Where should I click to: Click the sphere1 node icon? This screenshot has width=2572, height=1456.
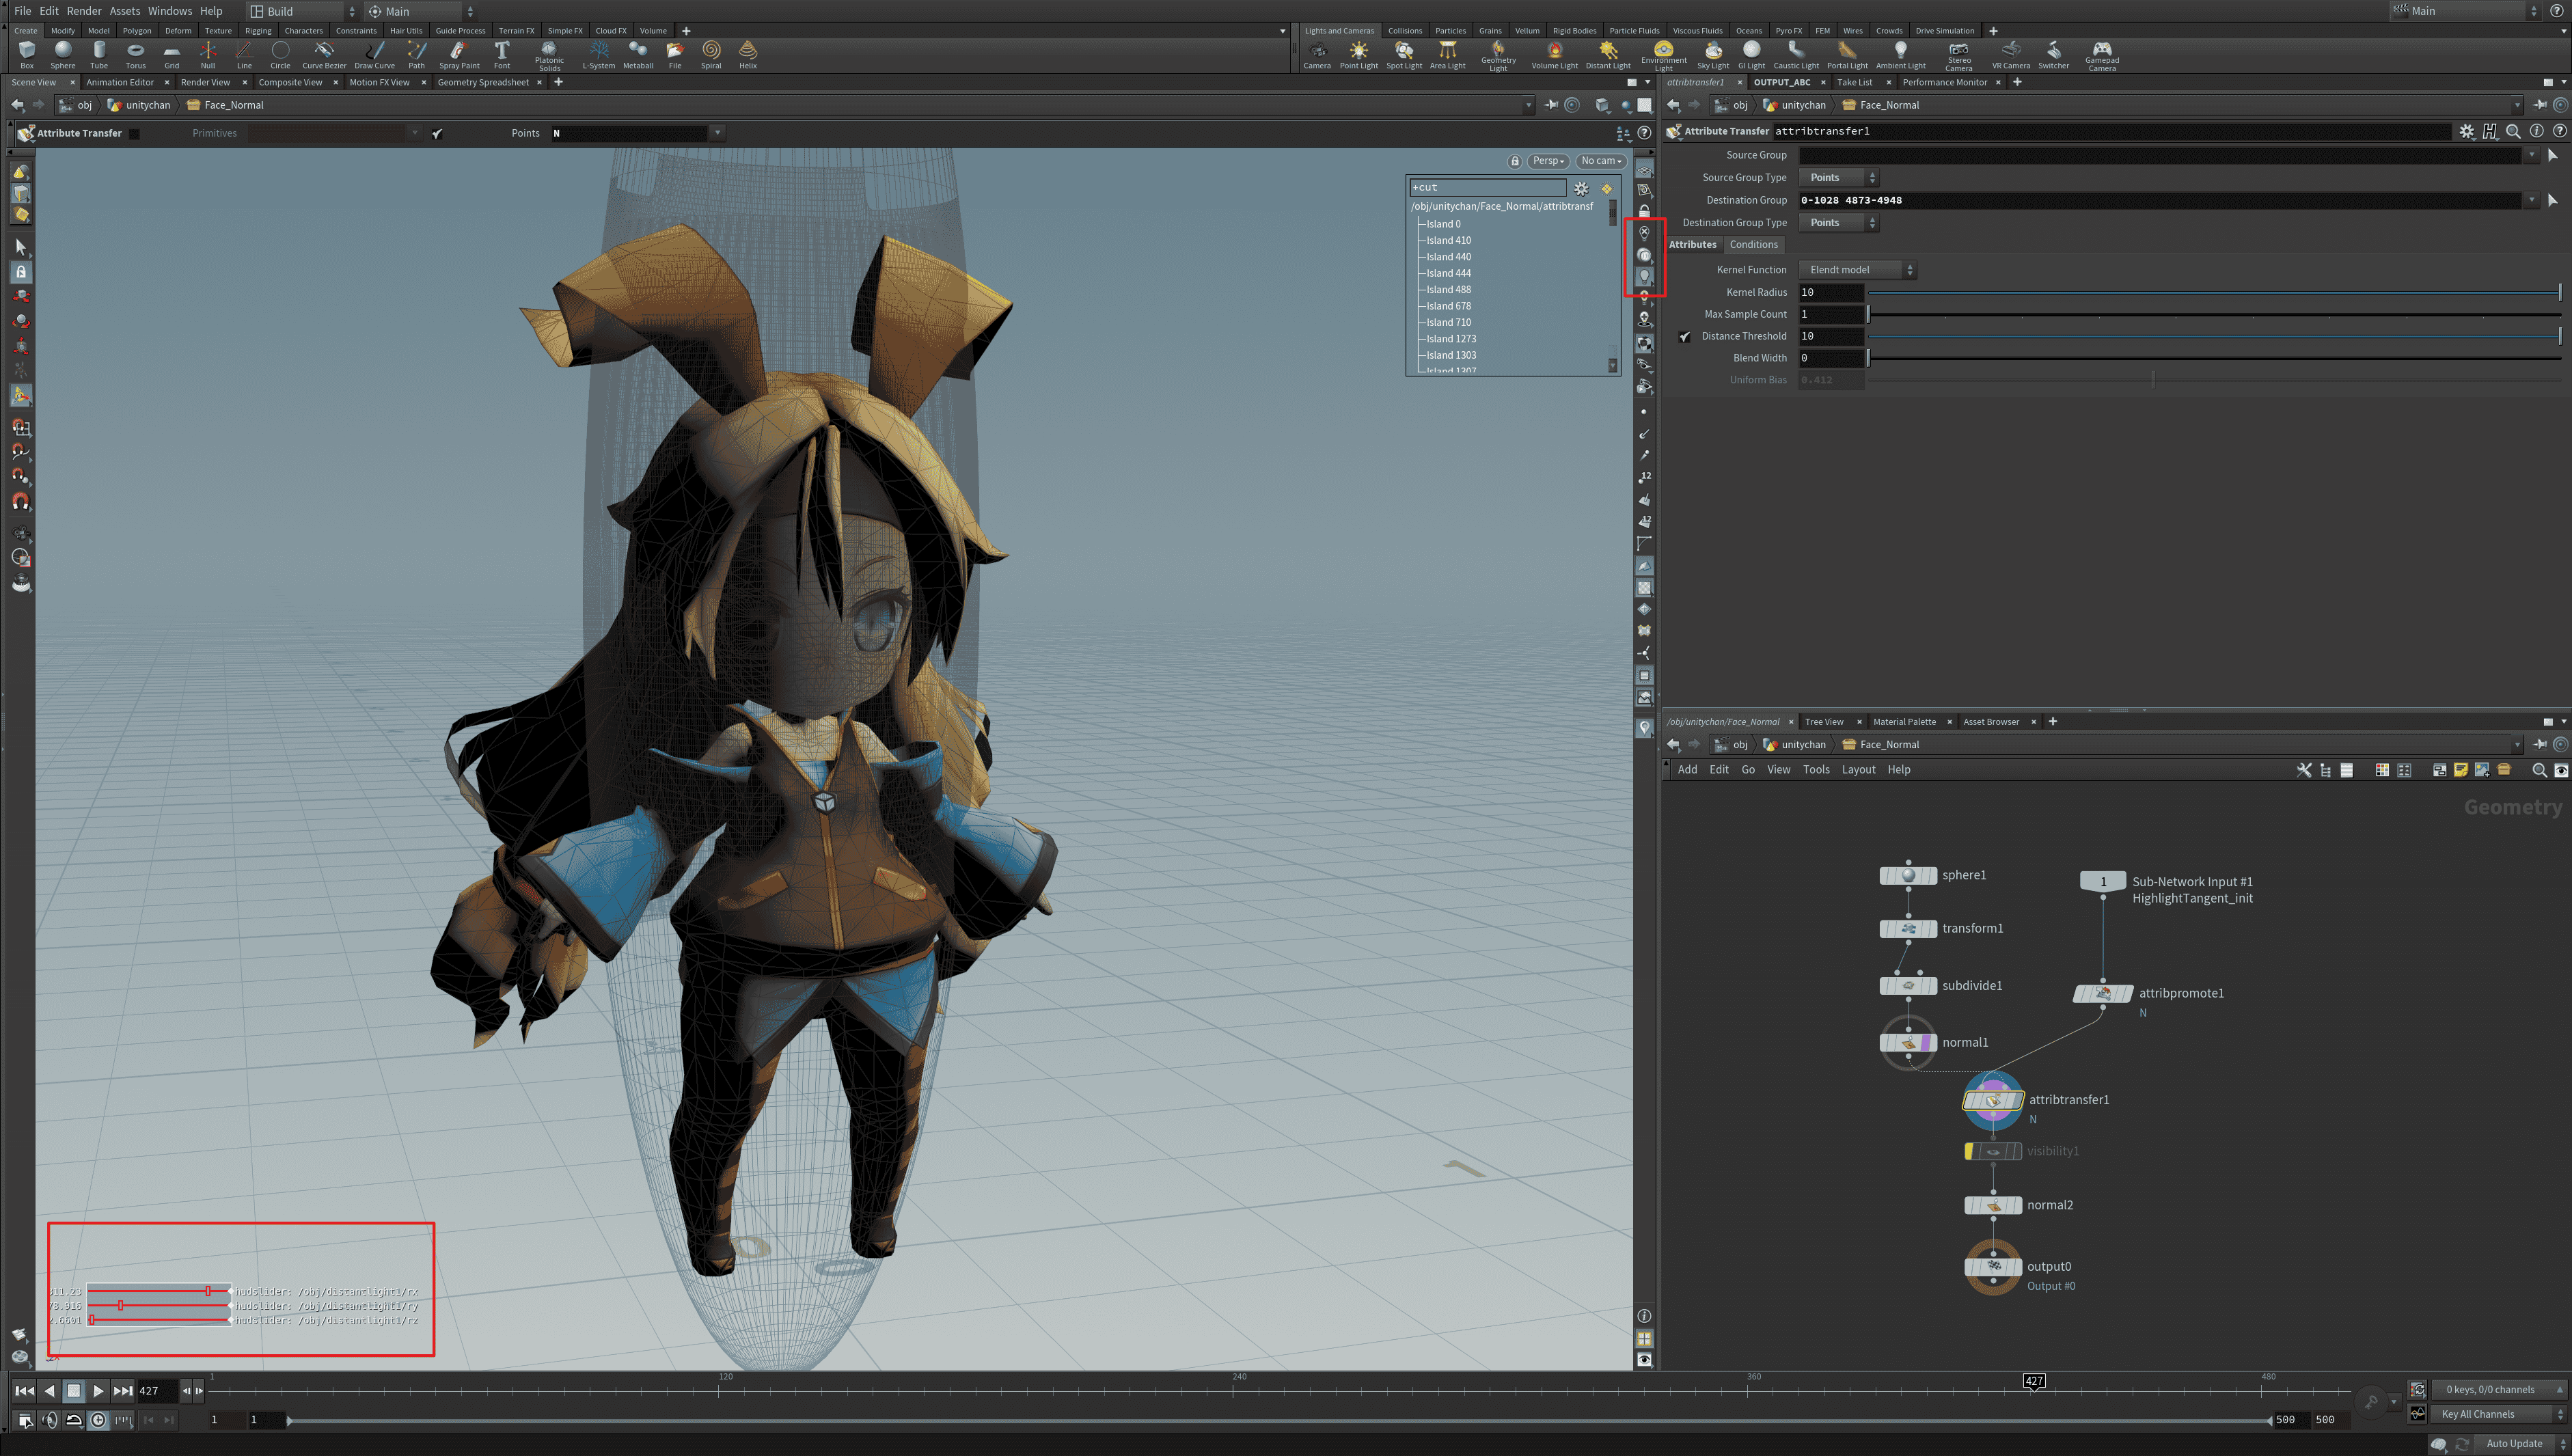(1908, 876)
